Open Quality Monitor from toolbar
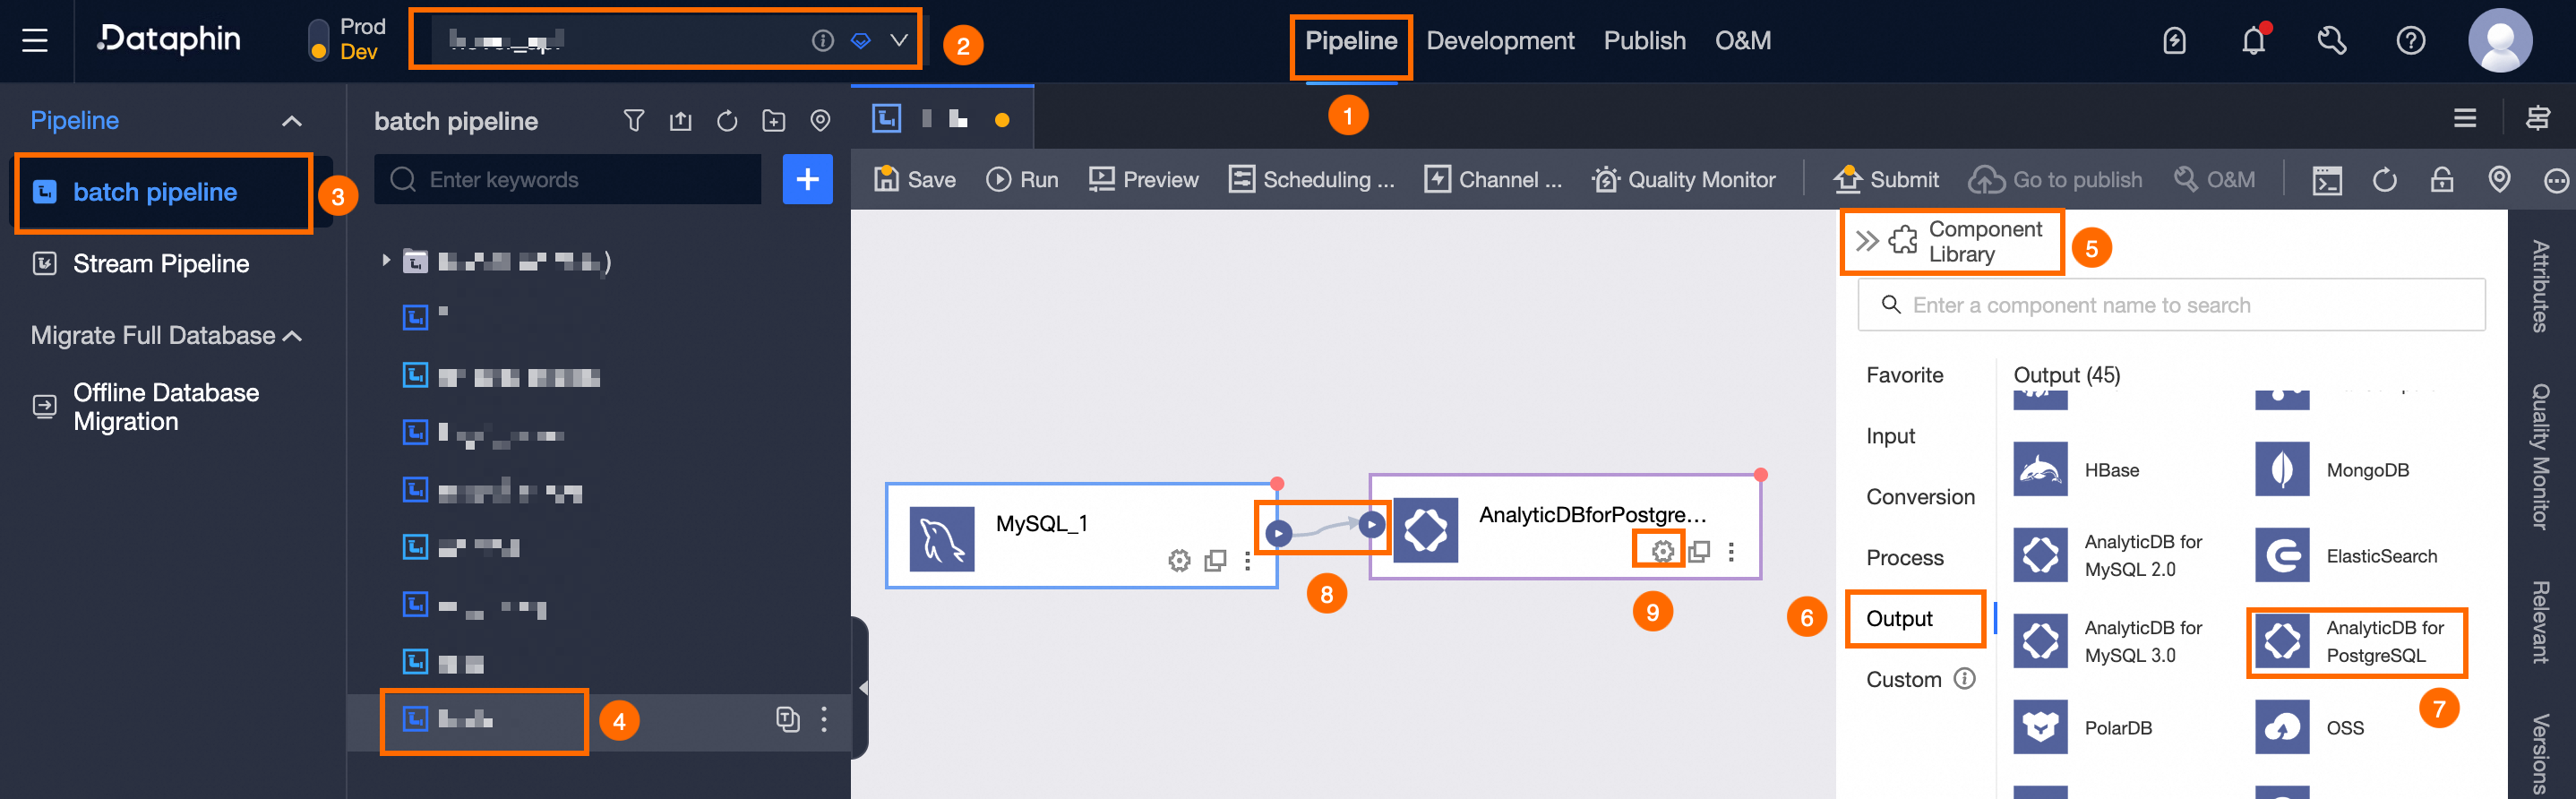This screenshot has height=799, width=2576. 1683,179
